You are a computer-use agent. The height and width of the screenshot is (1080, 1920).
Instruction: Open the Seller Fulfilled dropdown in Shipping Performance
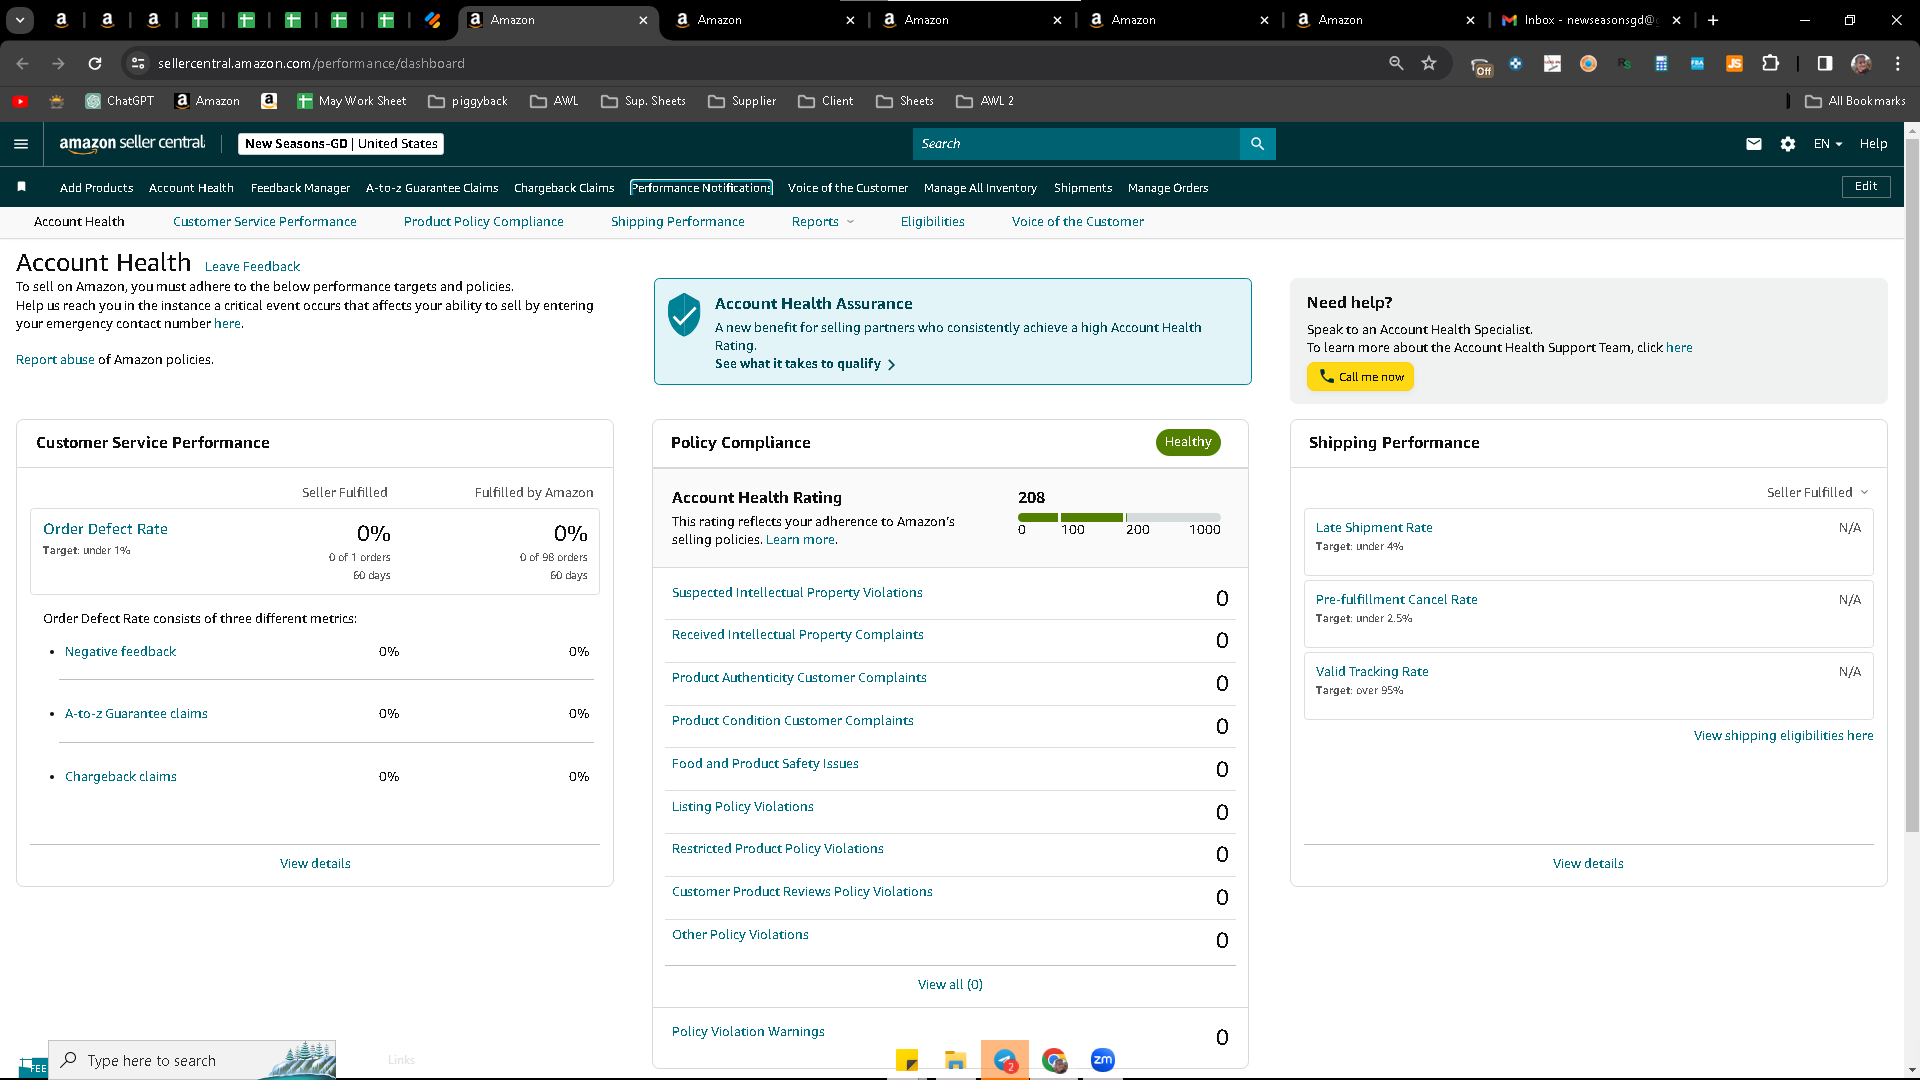(1817, 492)
